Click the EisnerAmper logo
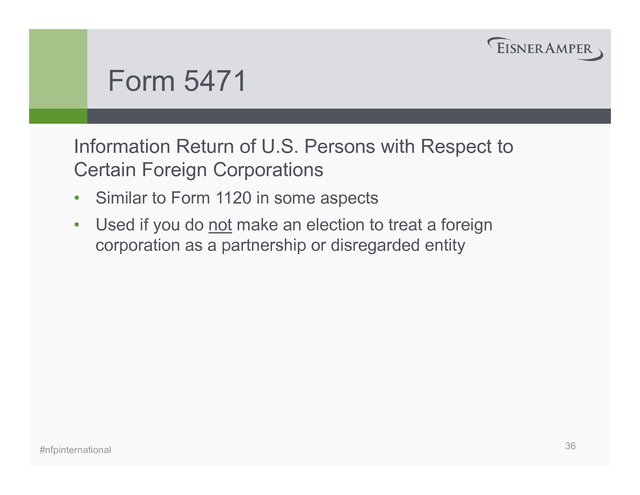The width and height of the screenshot is (640, 495). click(x=544, y=50)
